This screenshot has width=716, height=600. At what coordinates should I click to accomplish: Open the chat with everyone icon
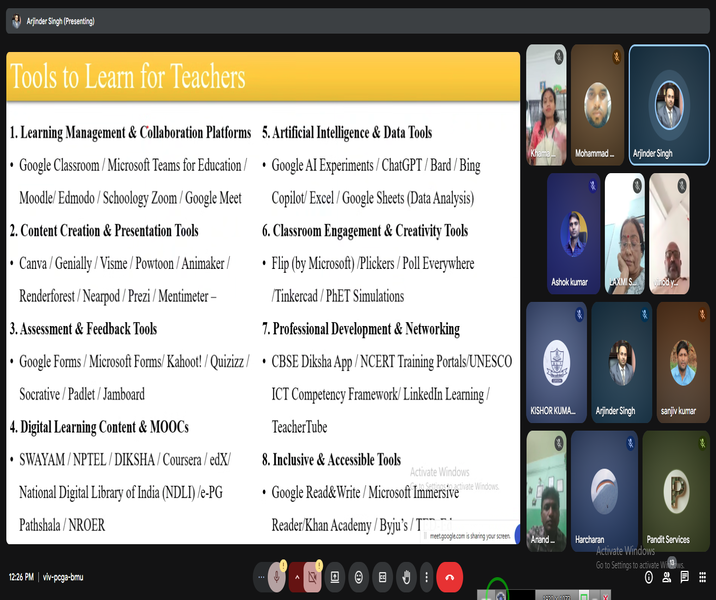[685, 577]
